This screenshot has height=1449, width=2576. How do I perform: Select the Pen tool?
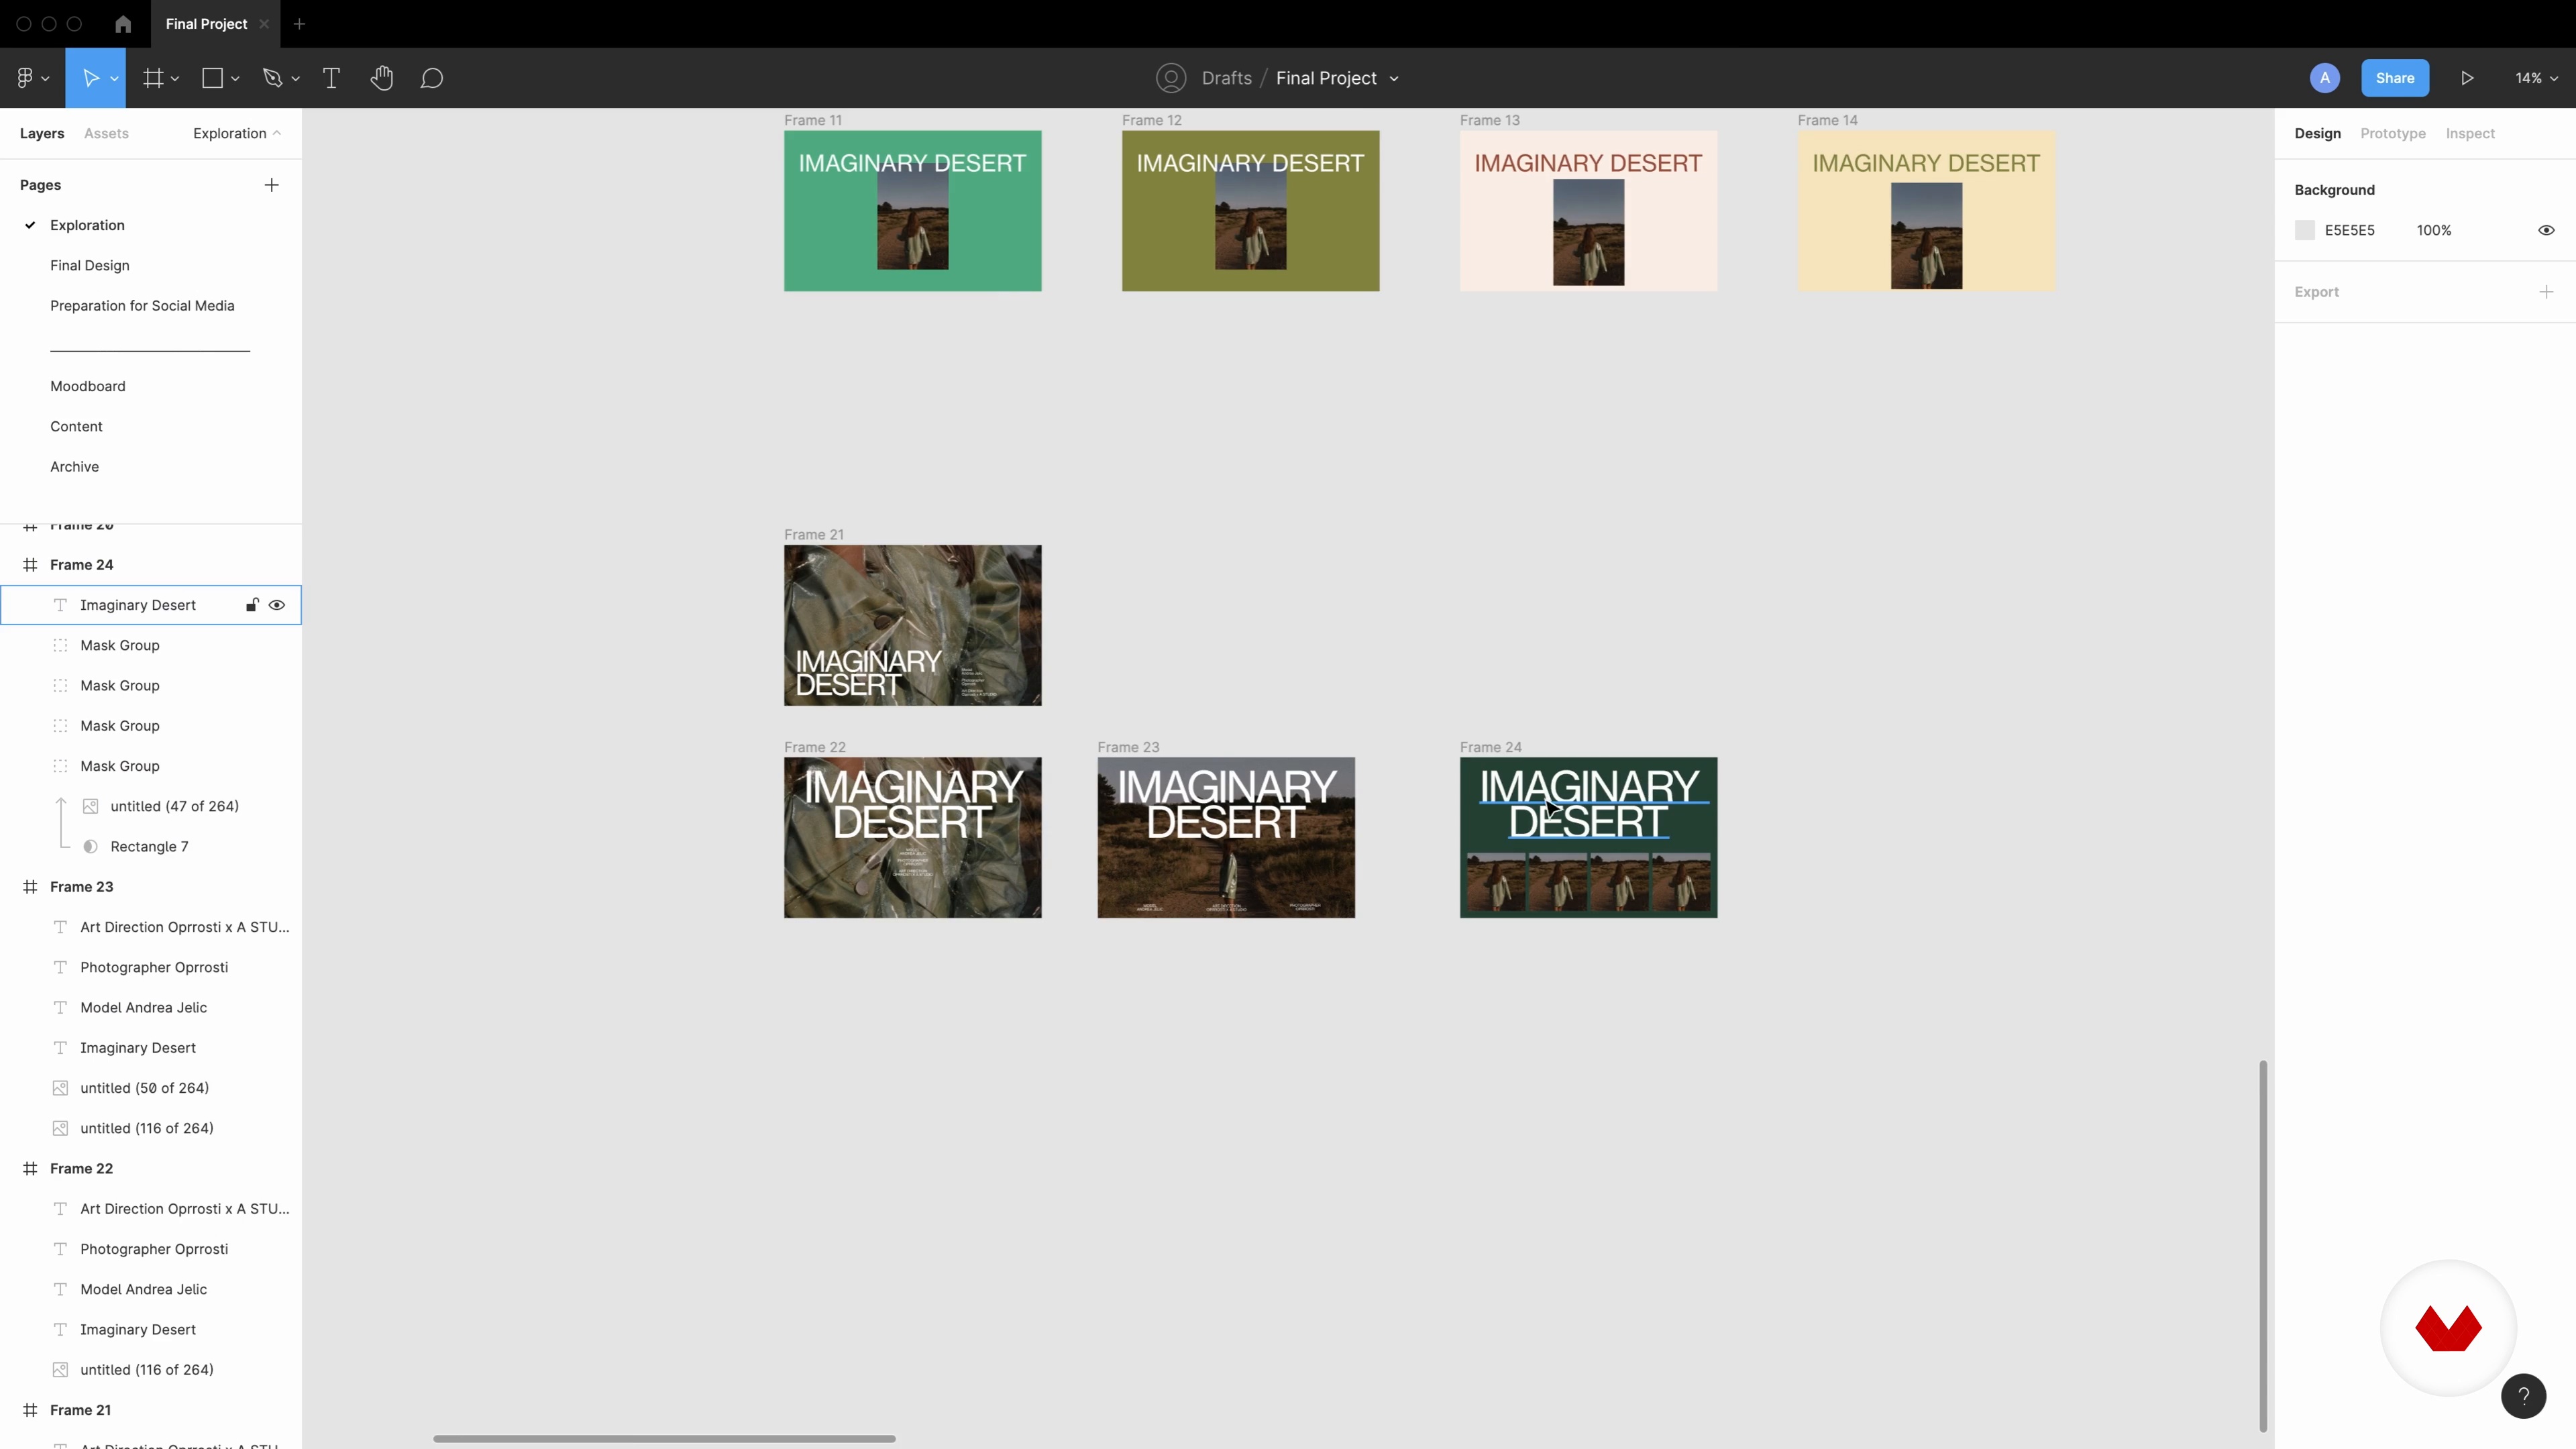(x=272, y=78)
